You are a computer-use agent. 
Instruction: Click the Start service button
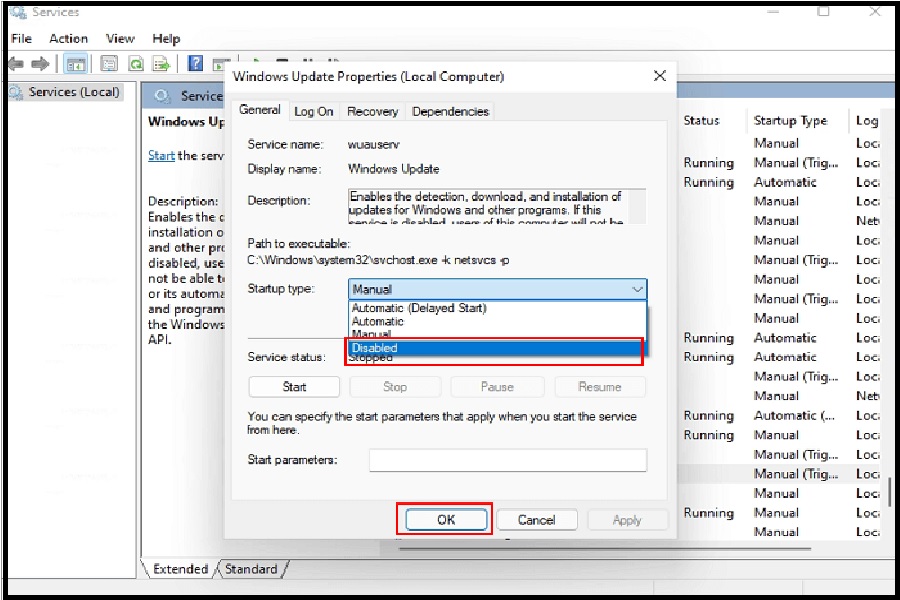pos(294,387)
